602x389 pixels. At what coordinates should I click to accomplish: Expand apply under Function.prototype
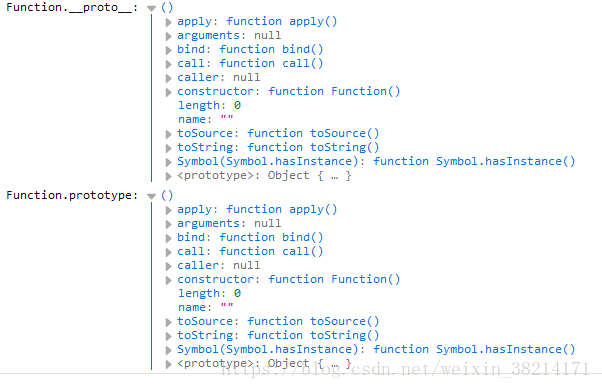coord(168,210)
